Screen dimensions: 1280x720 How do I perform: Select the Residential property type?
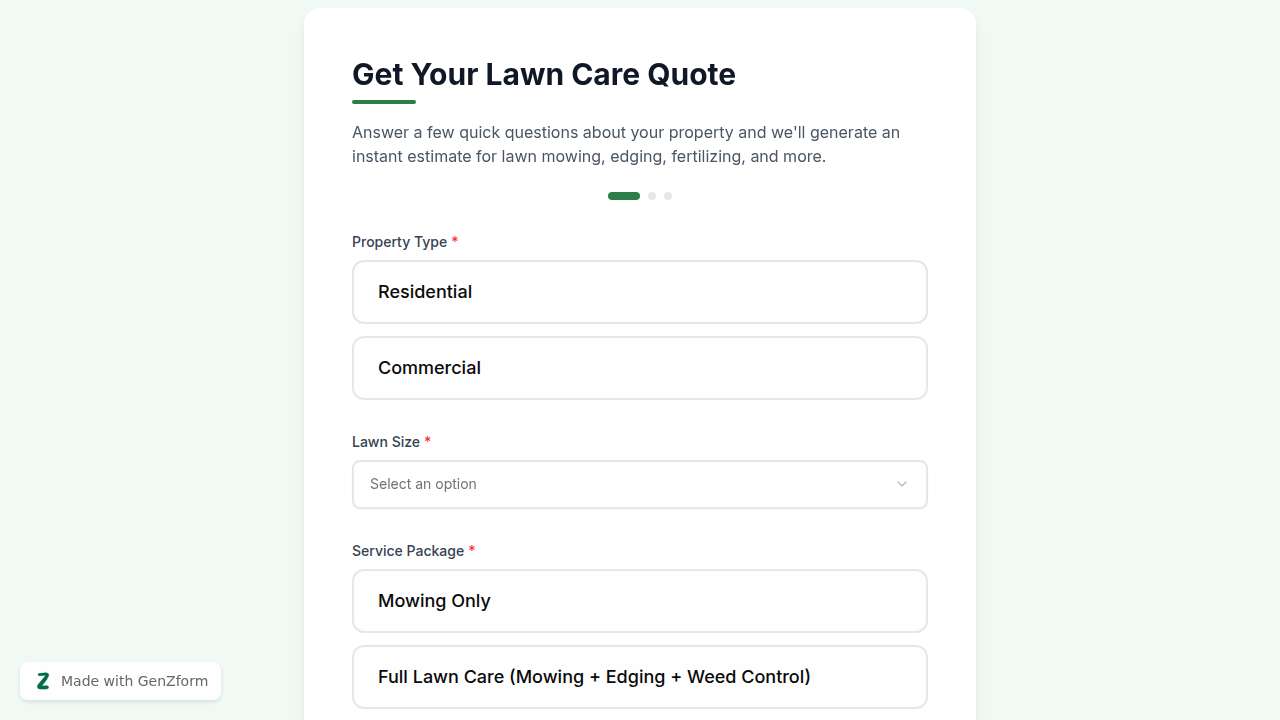pyautogui.click(x=640, y=292)
